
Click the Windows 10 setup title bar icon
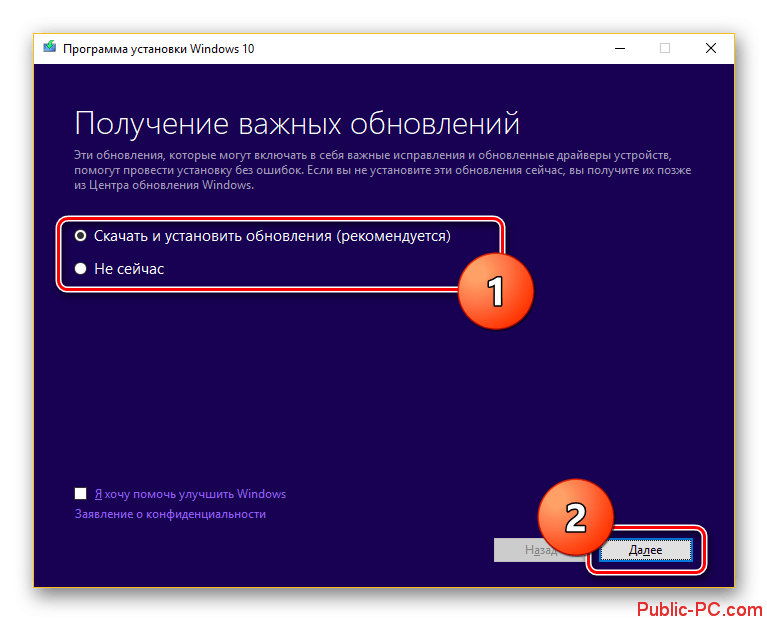tap(49, 47)
